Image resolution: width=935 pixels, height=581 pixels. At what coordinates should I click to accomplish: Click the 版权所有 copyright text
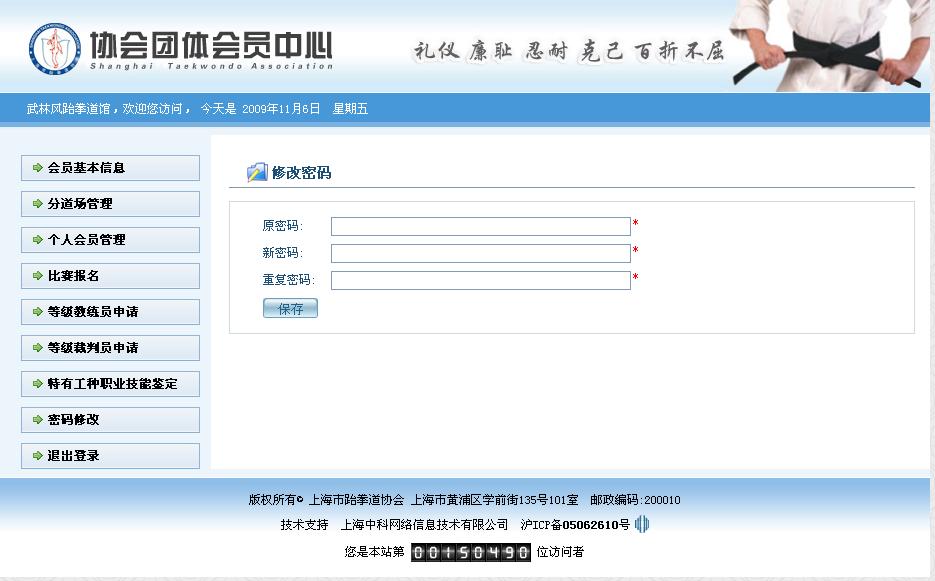275,500
